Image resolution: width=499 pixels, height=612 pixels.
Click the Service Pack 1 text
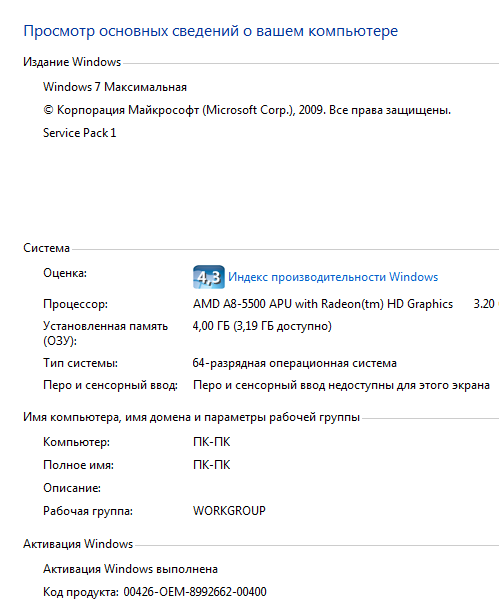point(80,133)
